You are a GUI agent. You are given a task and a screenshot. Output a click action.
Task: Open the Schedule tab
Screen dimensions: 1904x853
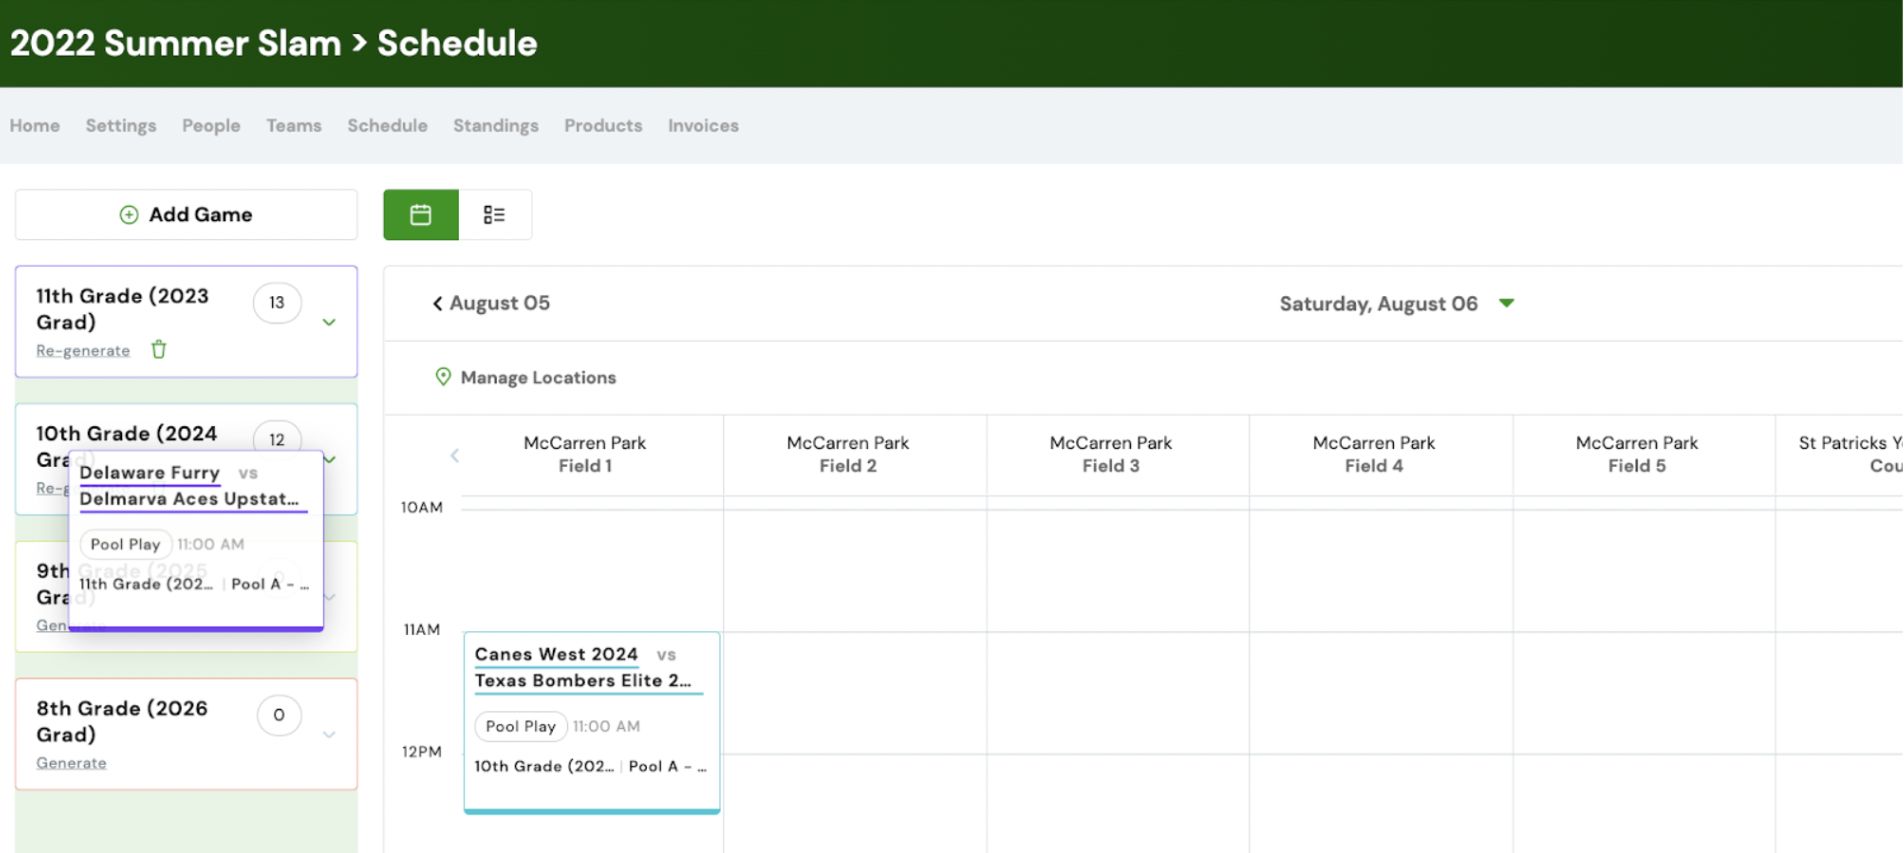[387, 125]
